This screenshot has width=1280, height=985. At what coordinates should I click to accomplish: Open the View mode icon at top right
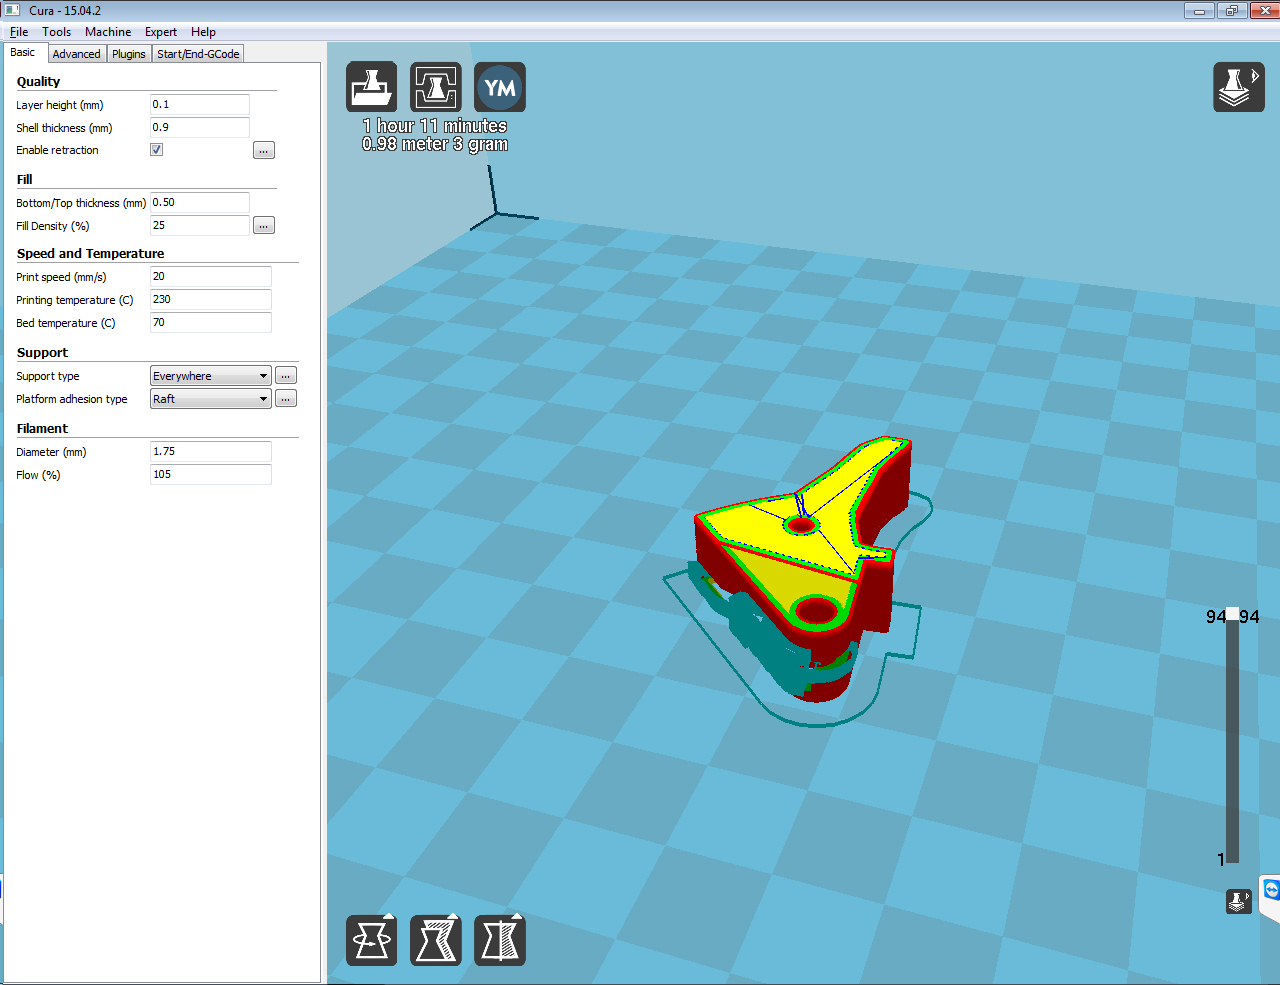pos(1239,87)
